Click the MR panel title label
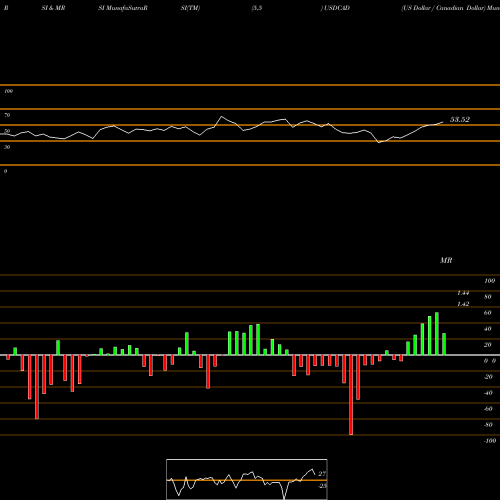The width and height of the screenshot is (500, 500). pos(446,260)
